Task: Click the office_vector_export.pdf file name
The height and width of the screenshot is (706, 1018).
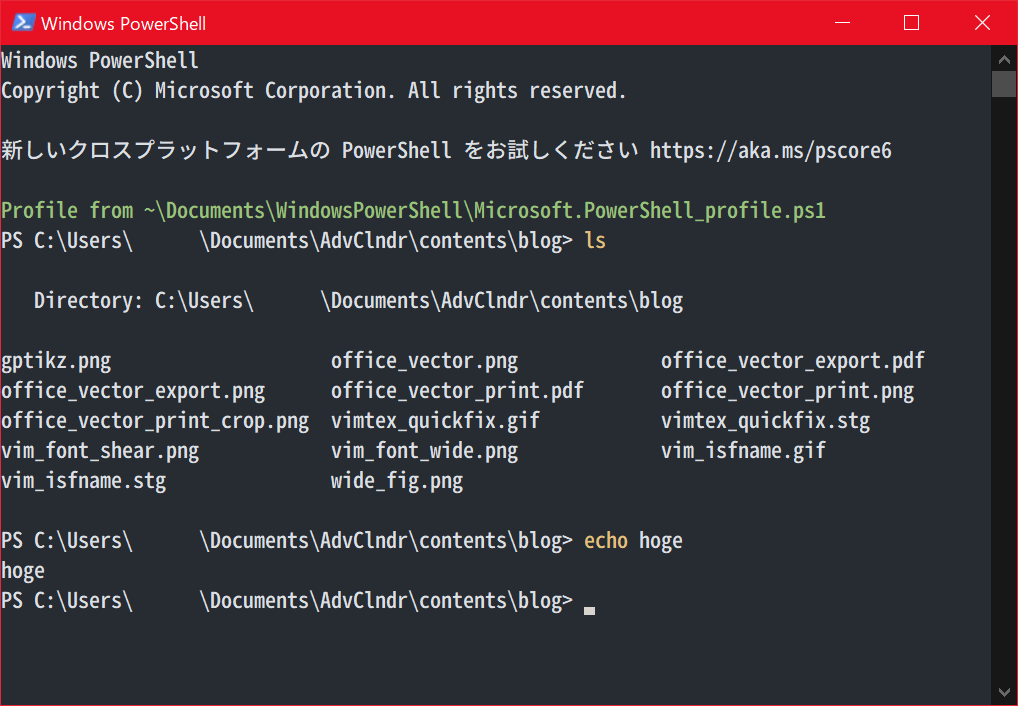Action: [x=793, y=361]
